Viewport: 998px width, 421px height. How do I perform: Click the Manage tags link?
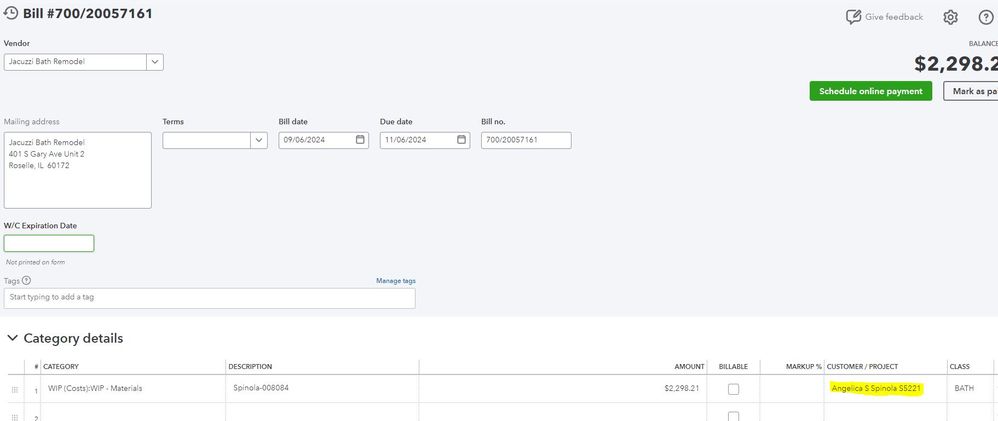click(x=395, y=281)
